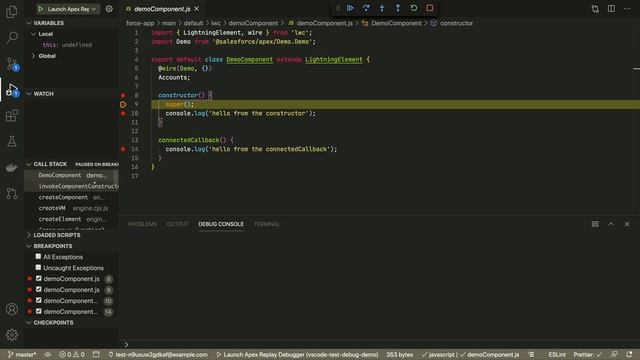Select the demoComponent.js editor tab
This screenshot has height=360, width=640.
point(162,9)
